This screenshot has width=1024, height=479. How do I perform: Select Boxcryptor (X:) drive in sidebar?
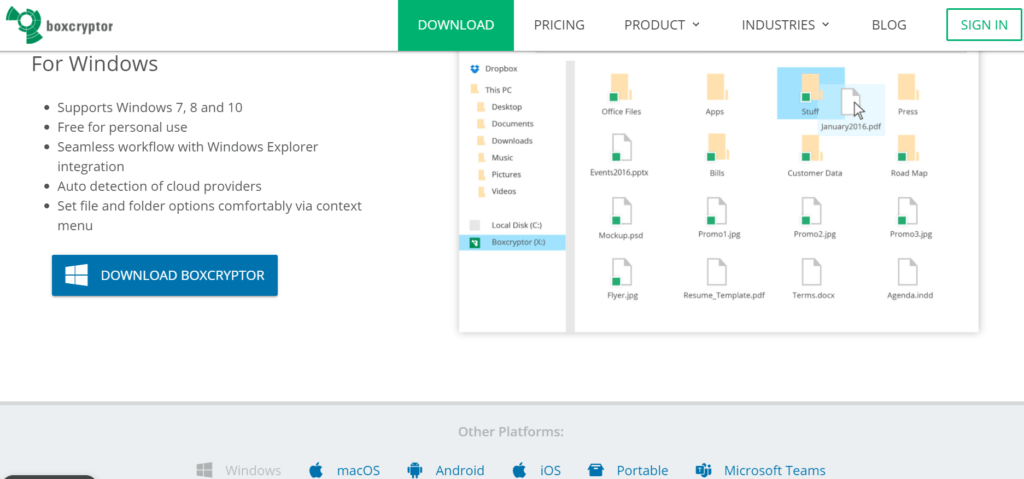point(513,242)
